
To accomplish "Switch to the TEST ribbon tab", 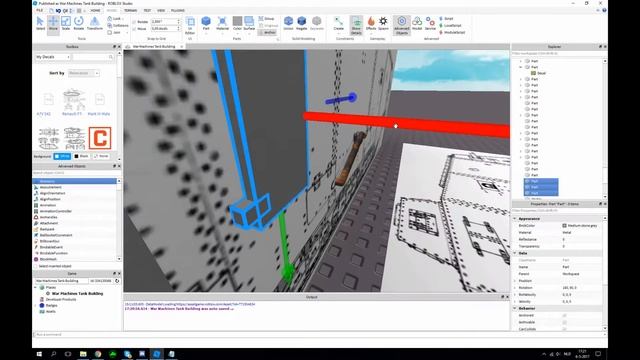I will [147, 10].
